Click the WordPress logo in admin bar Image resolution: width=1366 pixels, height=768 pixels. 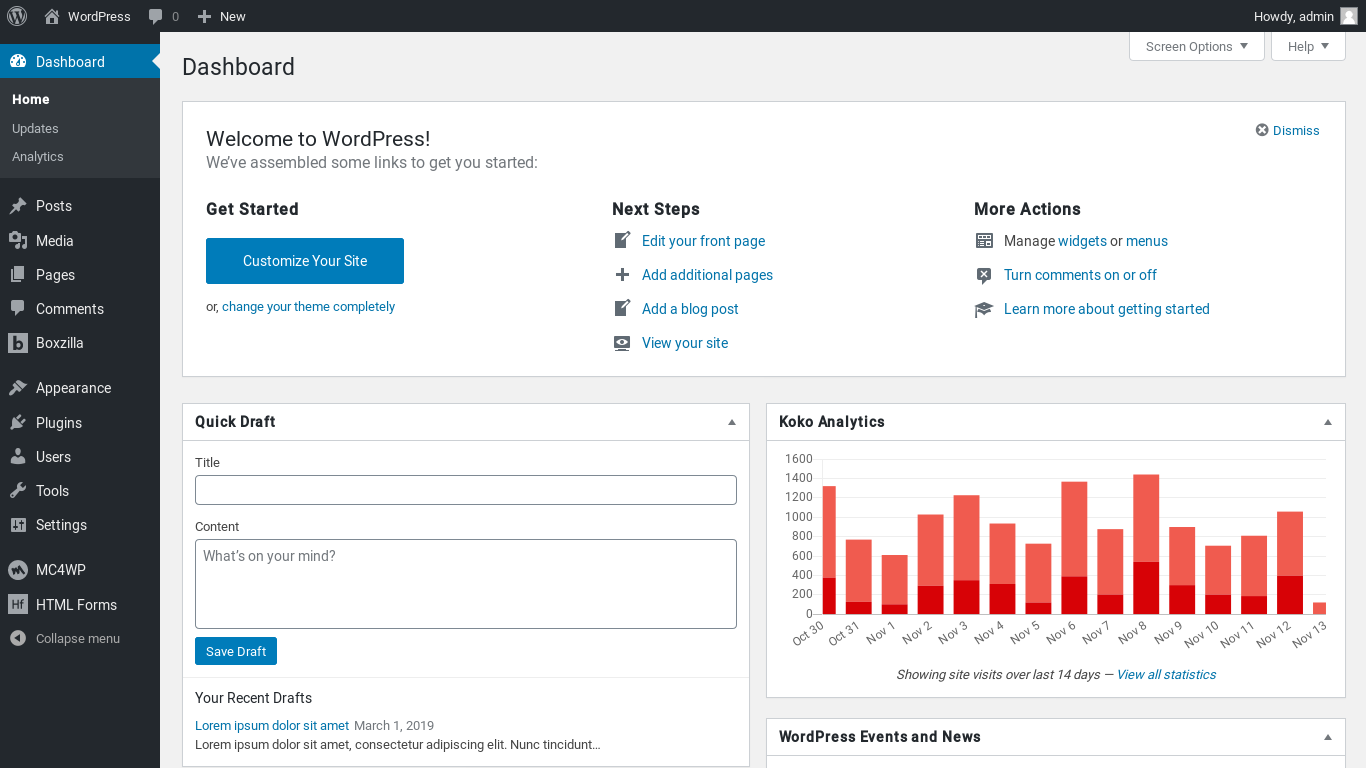16,16
